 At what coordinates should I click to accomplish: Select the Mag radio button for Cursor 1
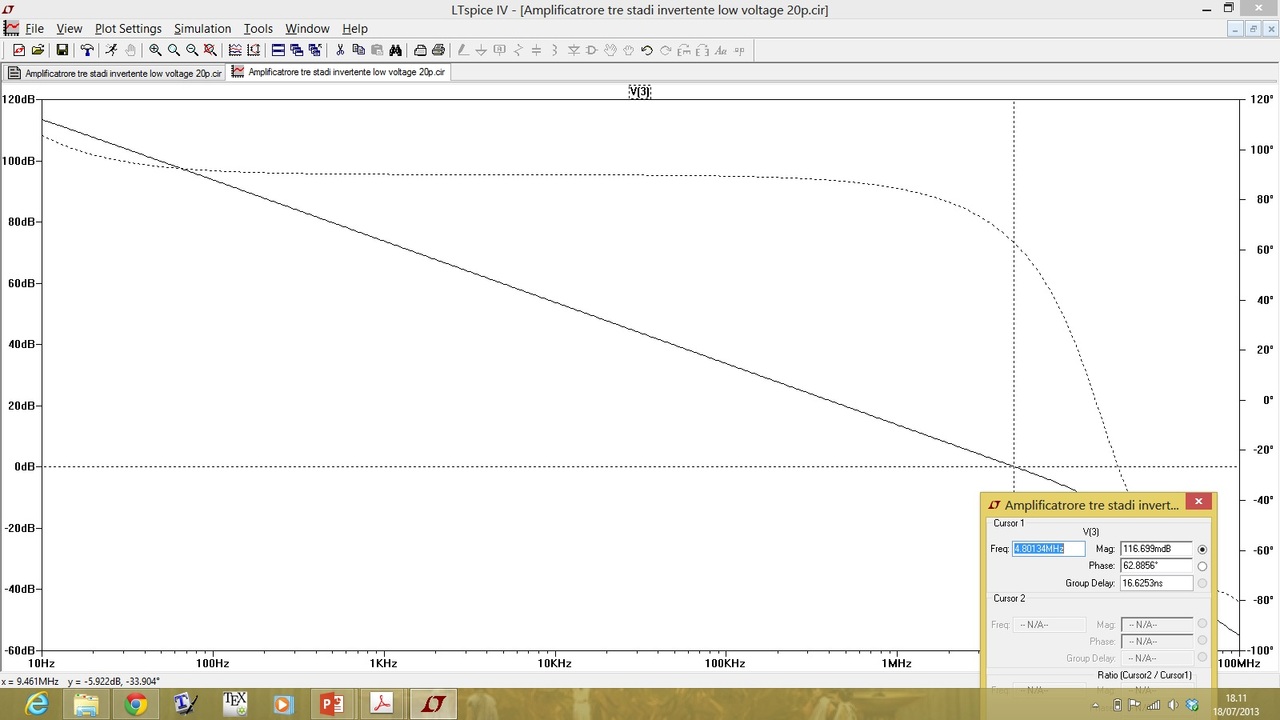(x=1202, y=549)
